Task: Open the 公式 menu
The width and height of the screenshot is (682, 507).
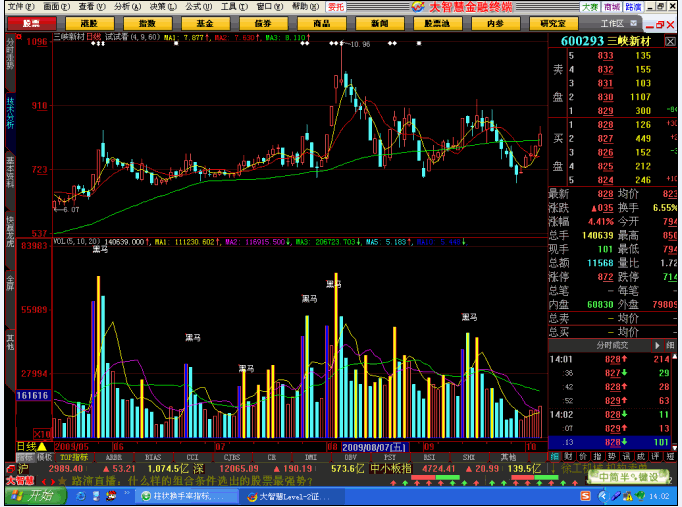Action: coord(198,7)
